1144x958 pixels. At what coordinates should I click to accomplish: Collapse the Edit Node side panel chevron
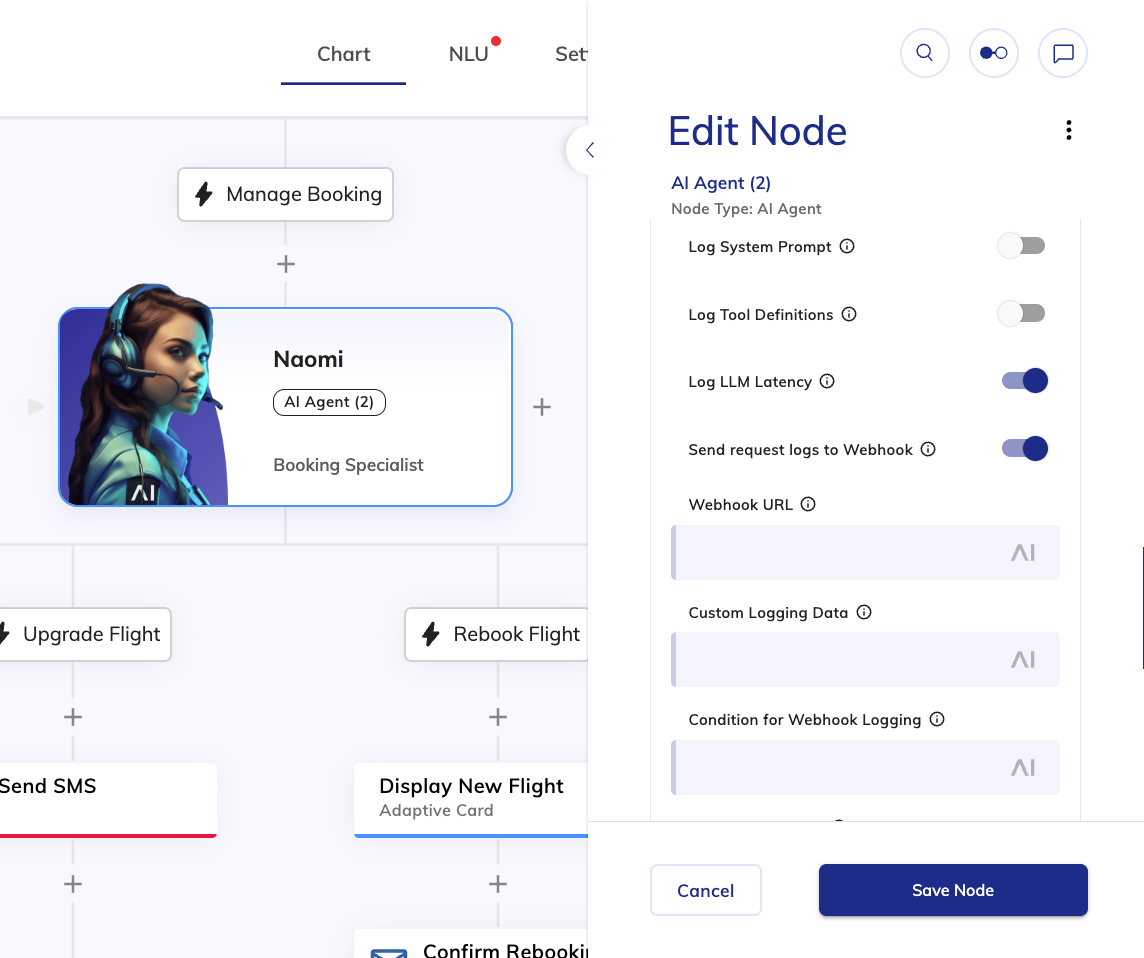589,150
